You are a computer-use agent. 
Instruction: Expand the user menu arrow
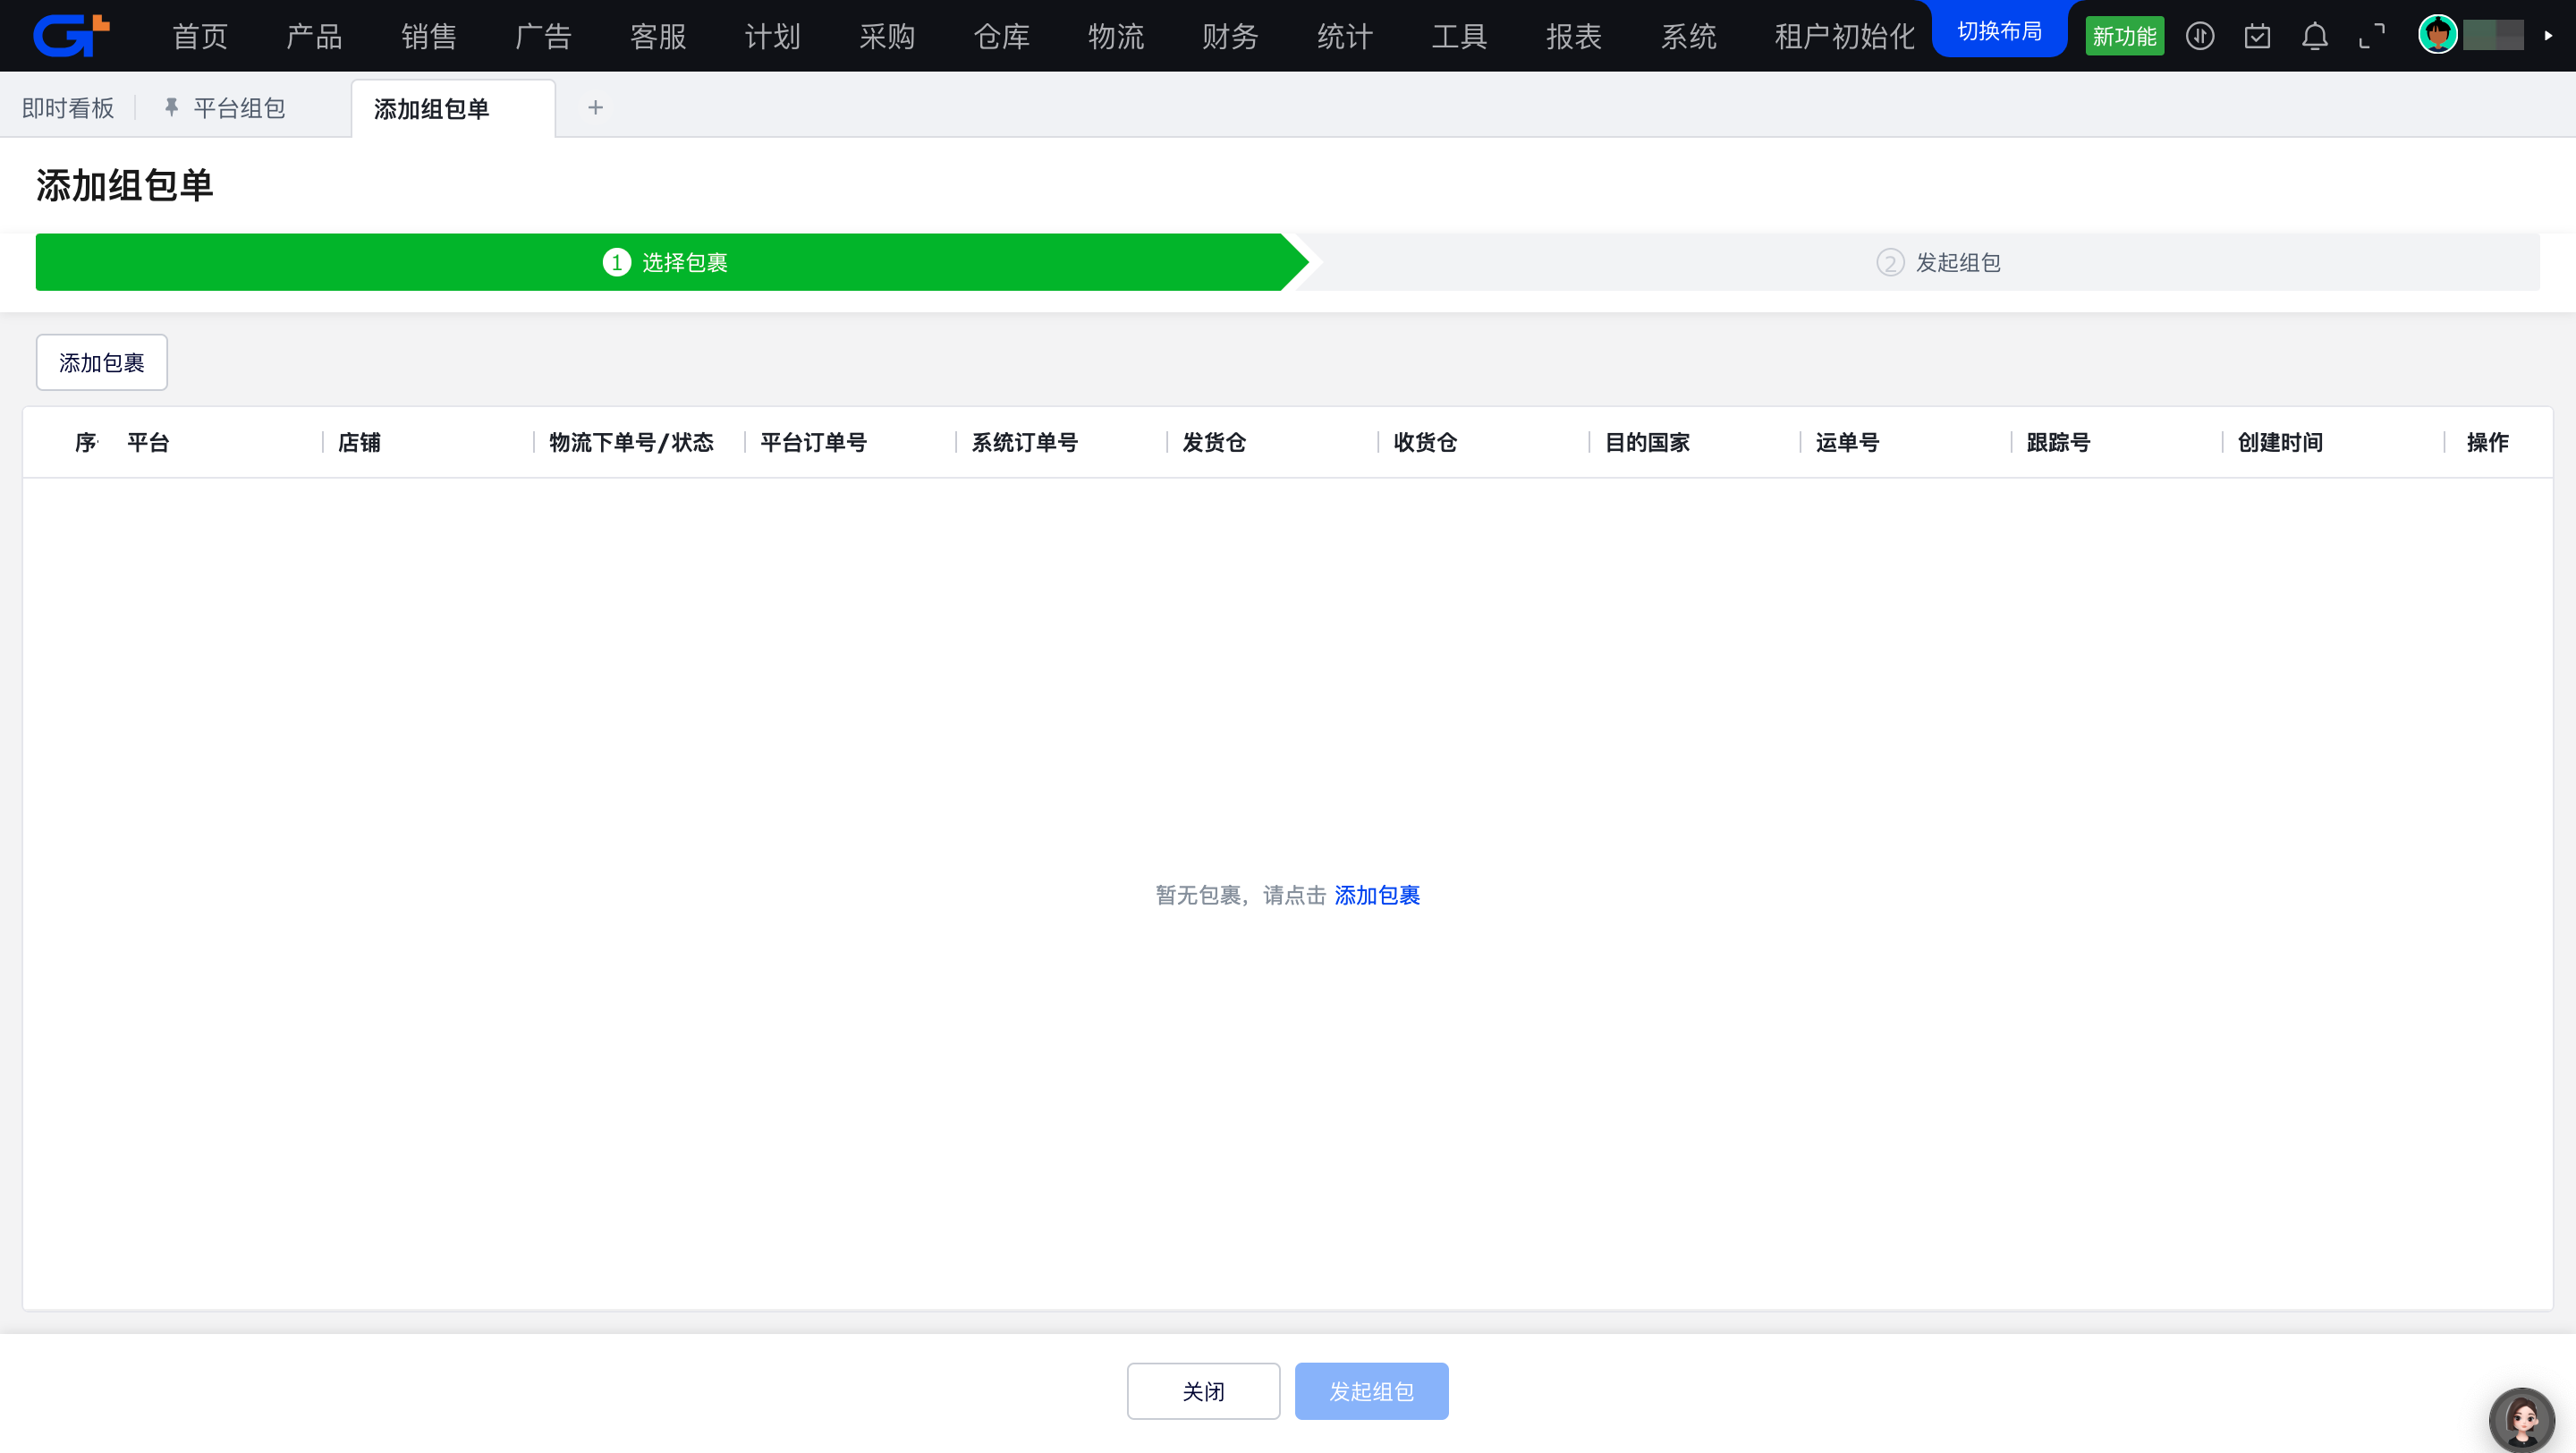2548,36
